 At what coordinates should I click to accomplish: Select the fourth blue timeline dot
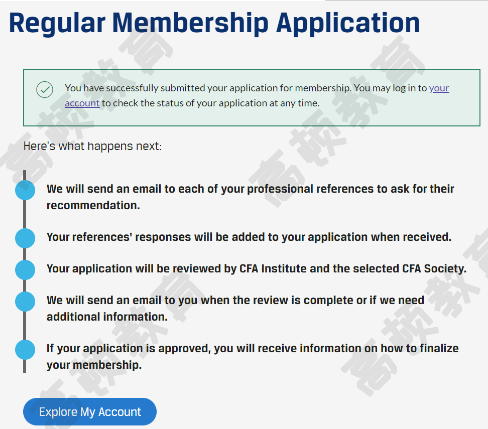(25, 301)
